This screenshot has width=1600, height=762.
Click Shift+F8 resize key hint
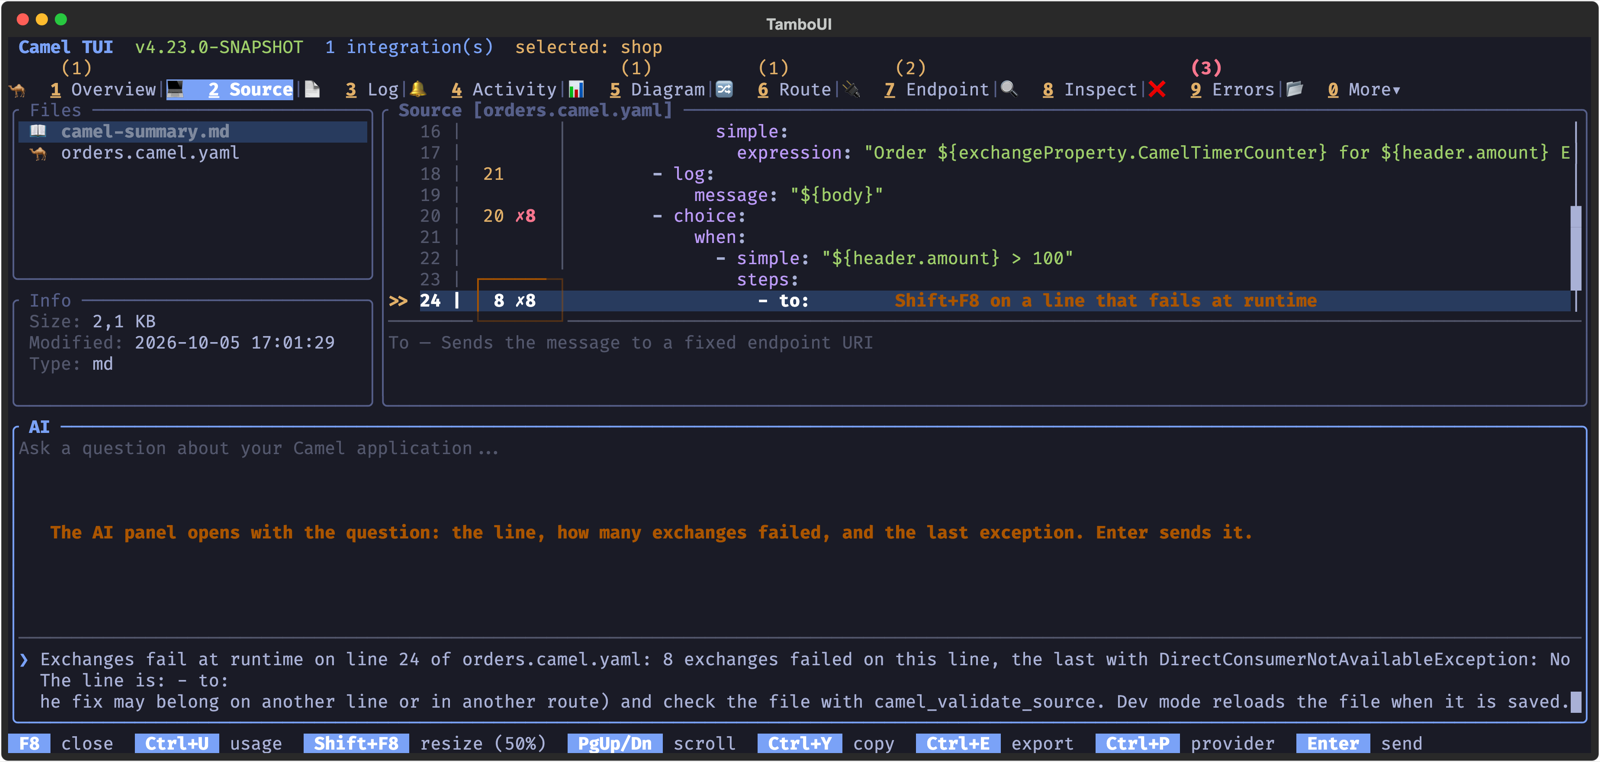pyautogui.click(x=425, y=744)
